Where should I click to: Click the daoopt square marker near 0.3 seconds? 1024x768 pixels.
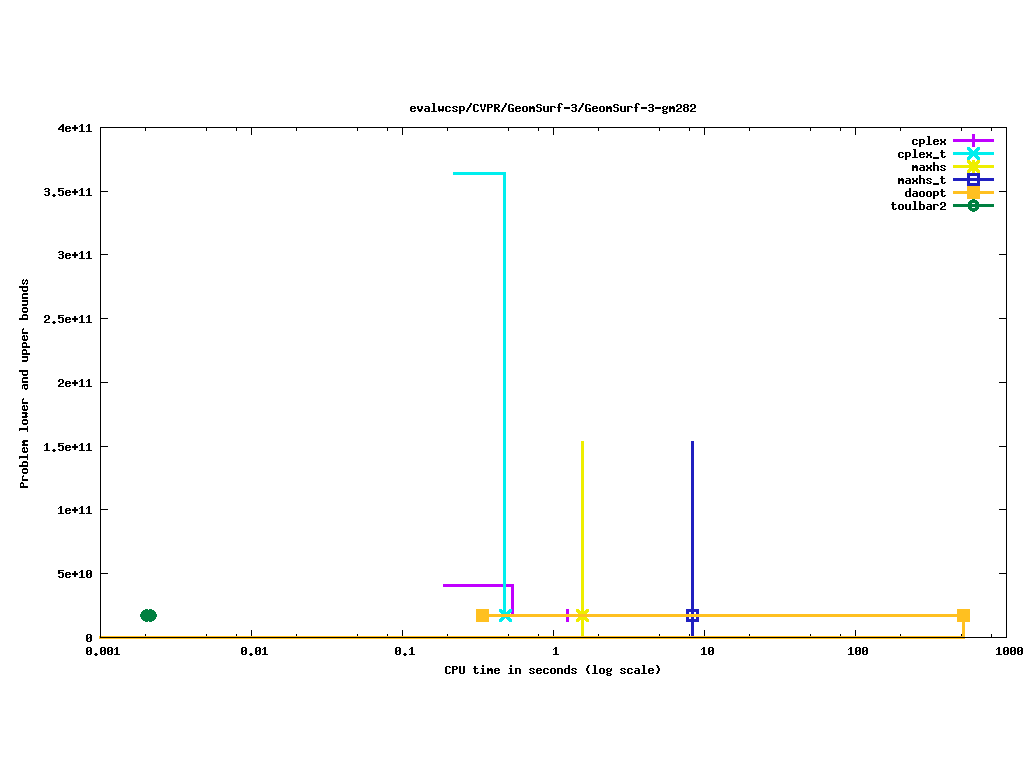click(482, 615)
